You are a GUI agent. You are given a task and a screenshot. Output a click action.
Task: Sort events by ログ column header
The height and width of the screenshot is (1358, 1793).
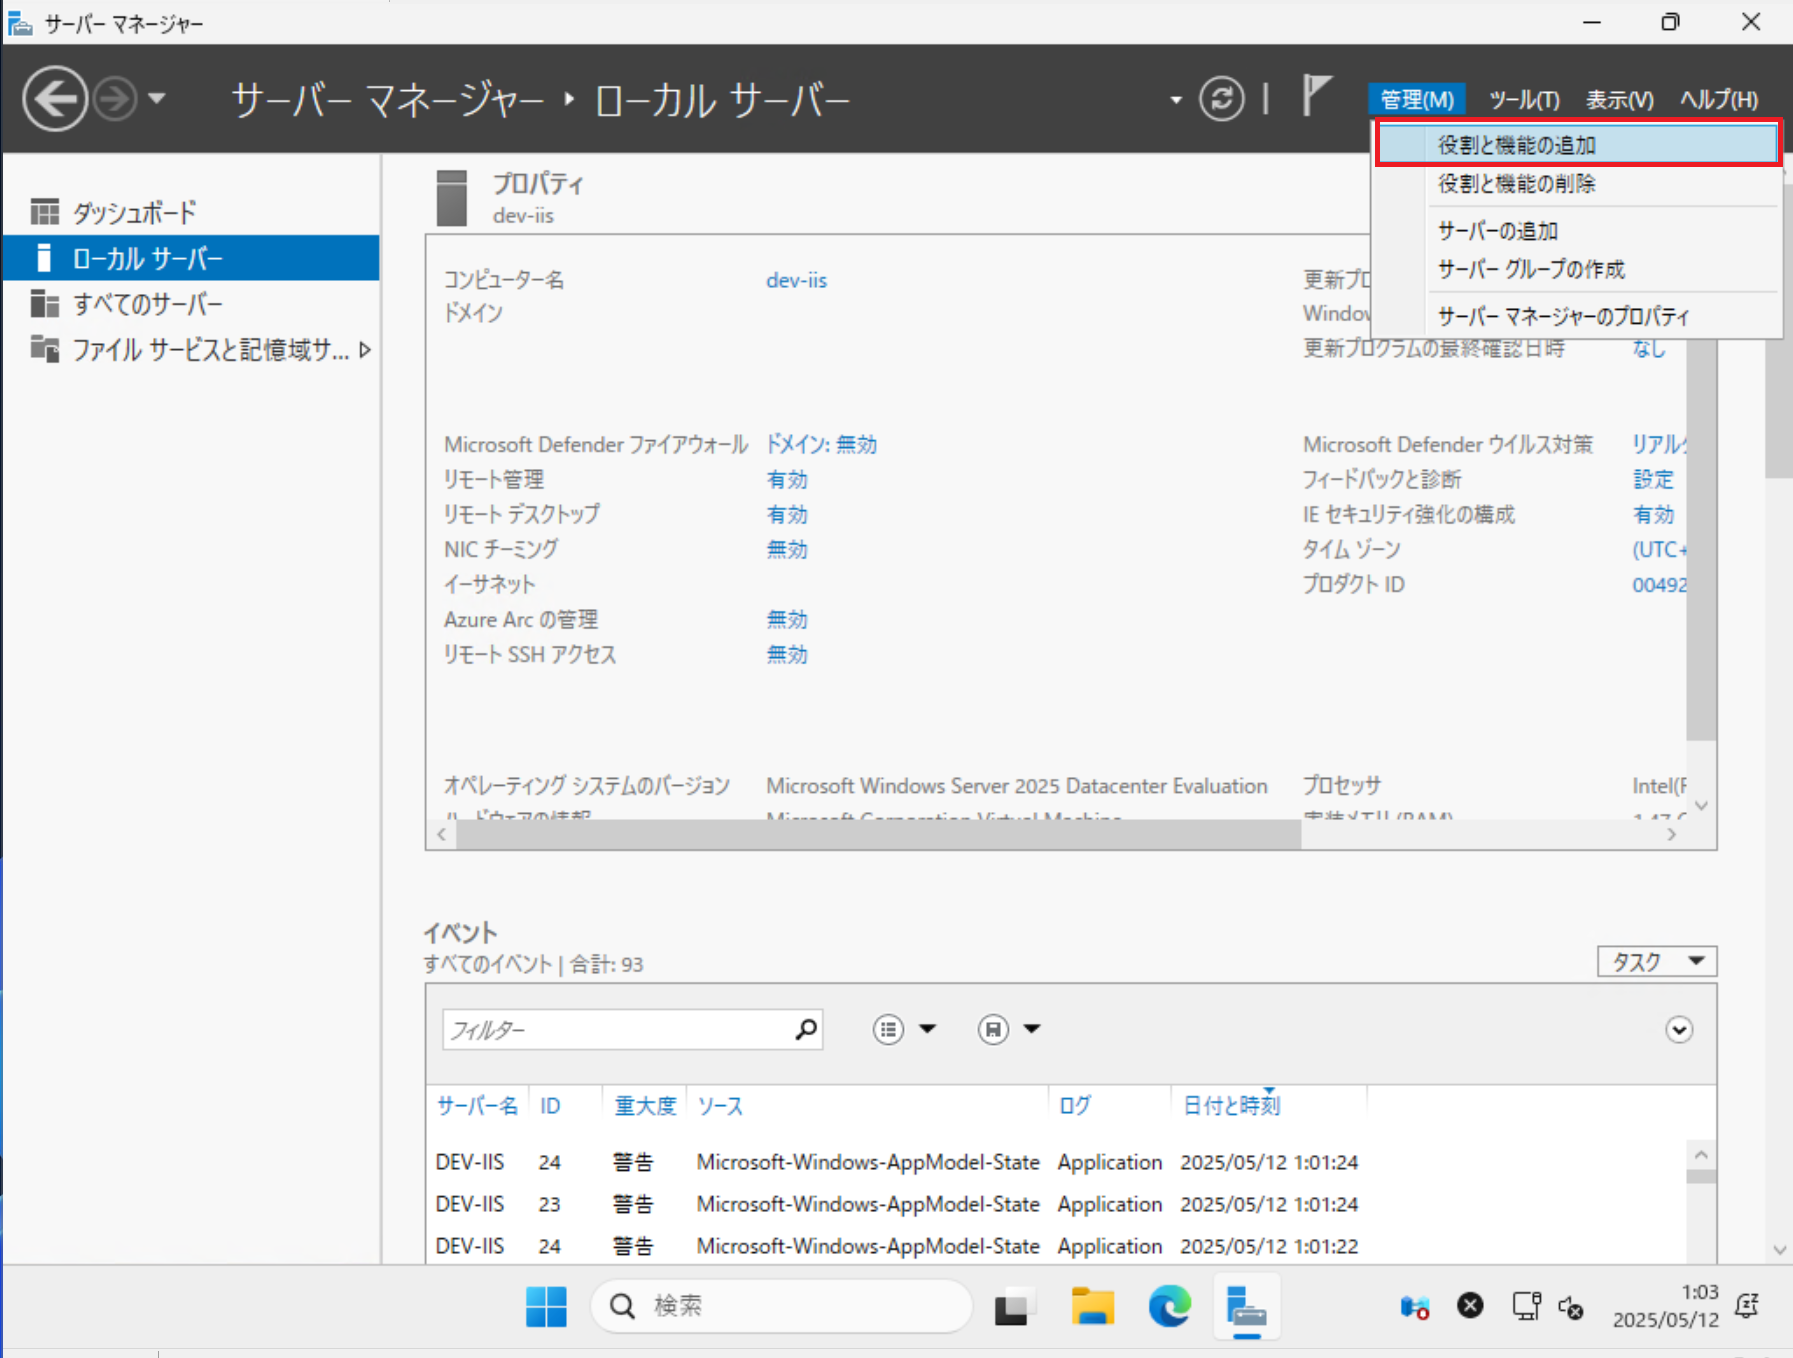click(x=1075, y=1105)
